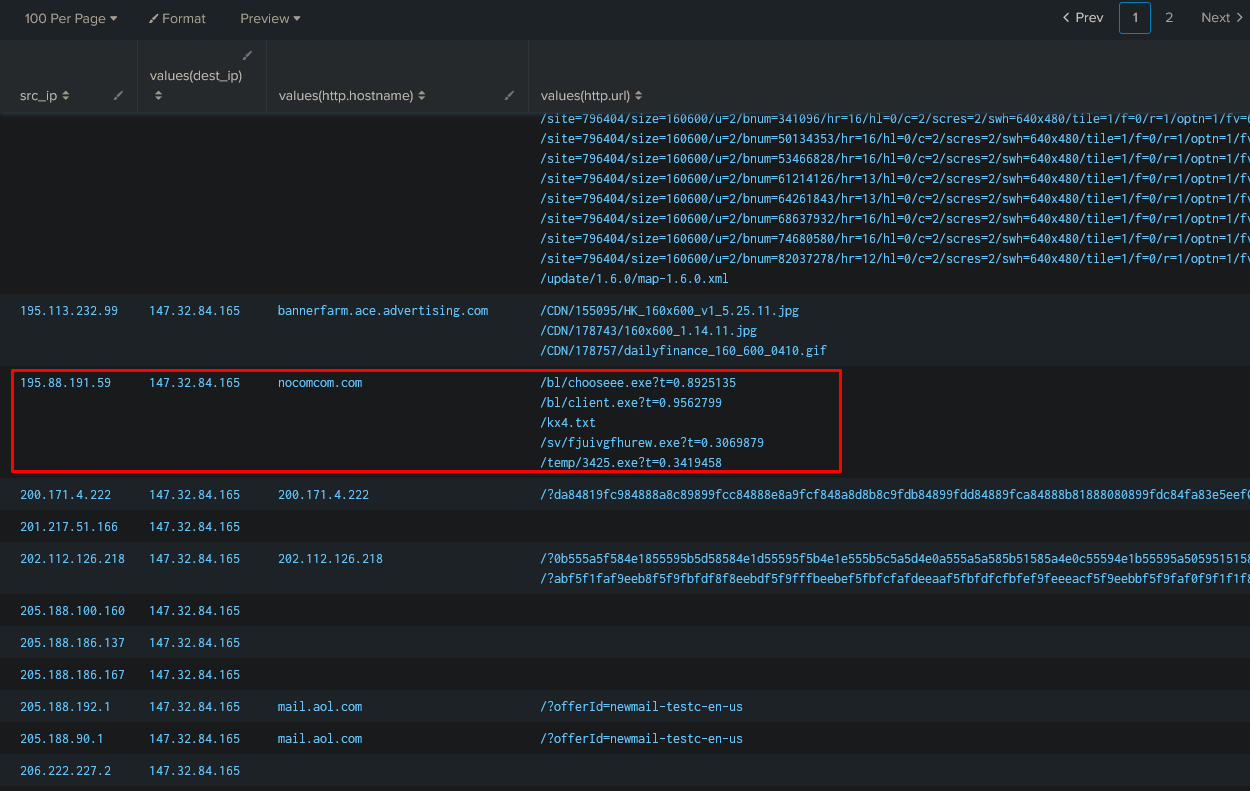The height and width of the screenshot is (791, 1250).
Task: Open the Format options menu
Action: 177,18
